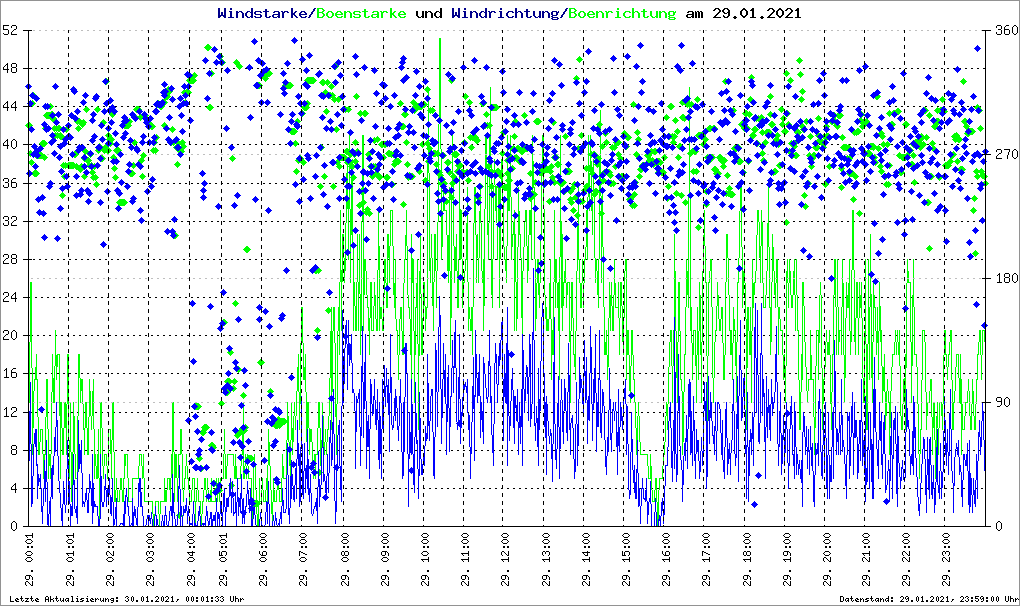Click the Letzte Aktualisierung timestamp text

(127, 599)
